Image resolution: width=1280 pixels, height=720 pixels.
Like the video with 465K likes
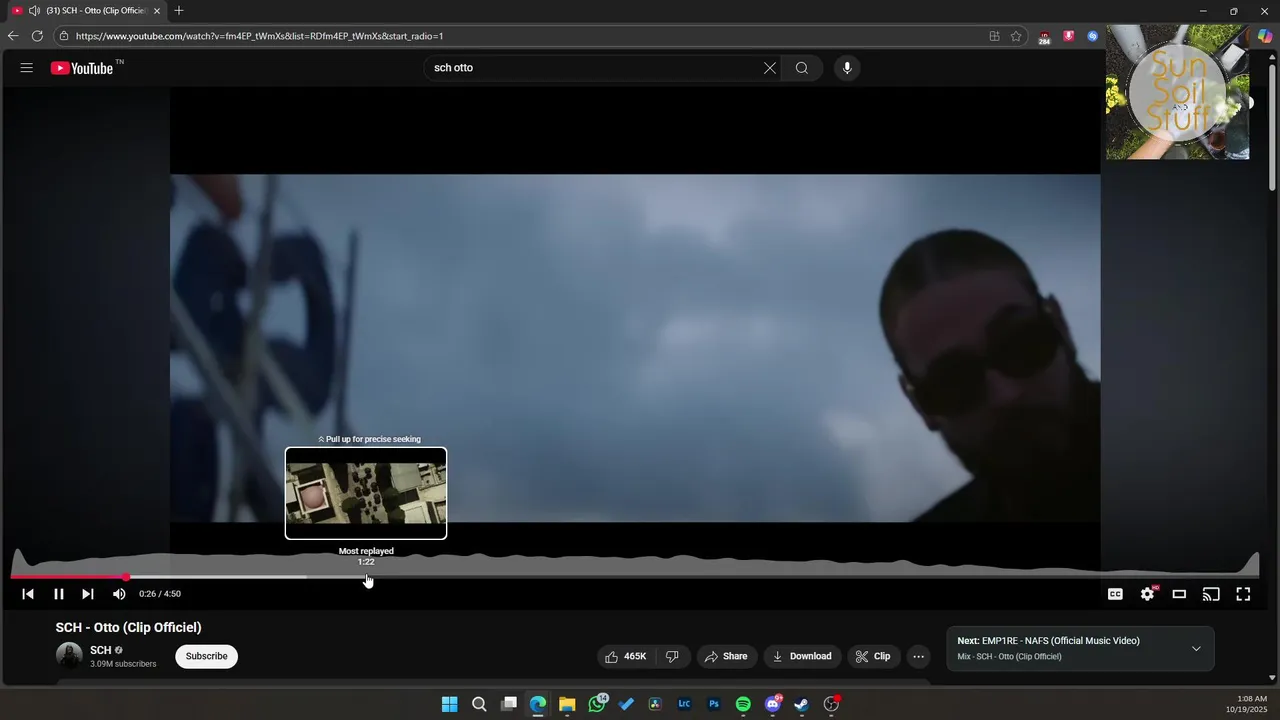pyautogui.click(x=626, y=656)
